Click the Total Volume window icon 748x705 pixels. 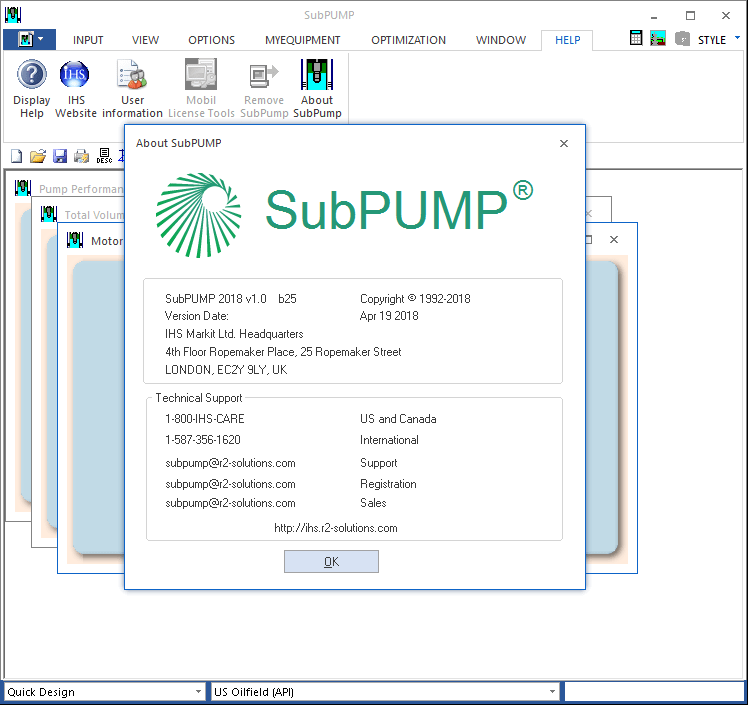pos(49,214)
